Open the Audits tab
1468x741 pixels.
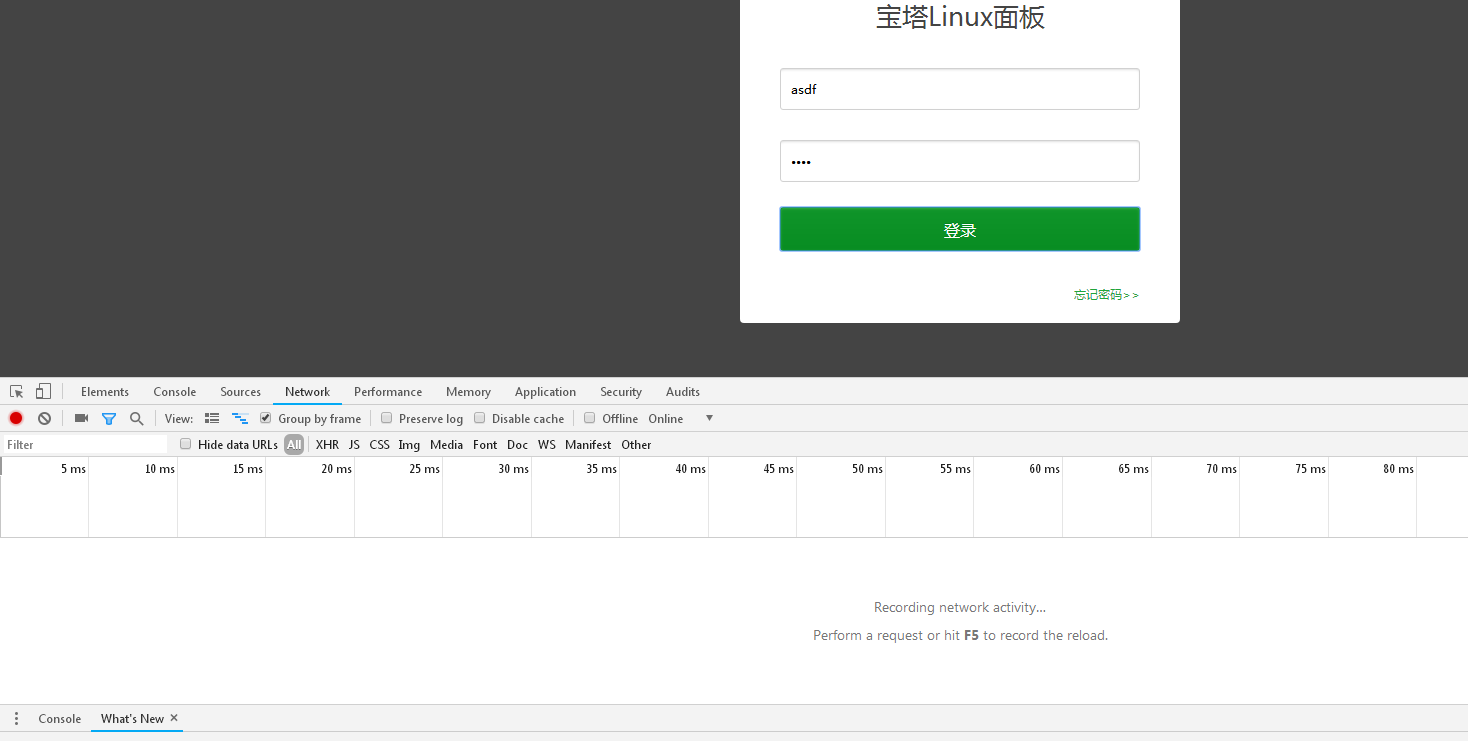683,392
